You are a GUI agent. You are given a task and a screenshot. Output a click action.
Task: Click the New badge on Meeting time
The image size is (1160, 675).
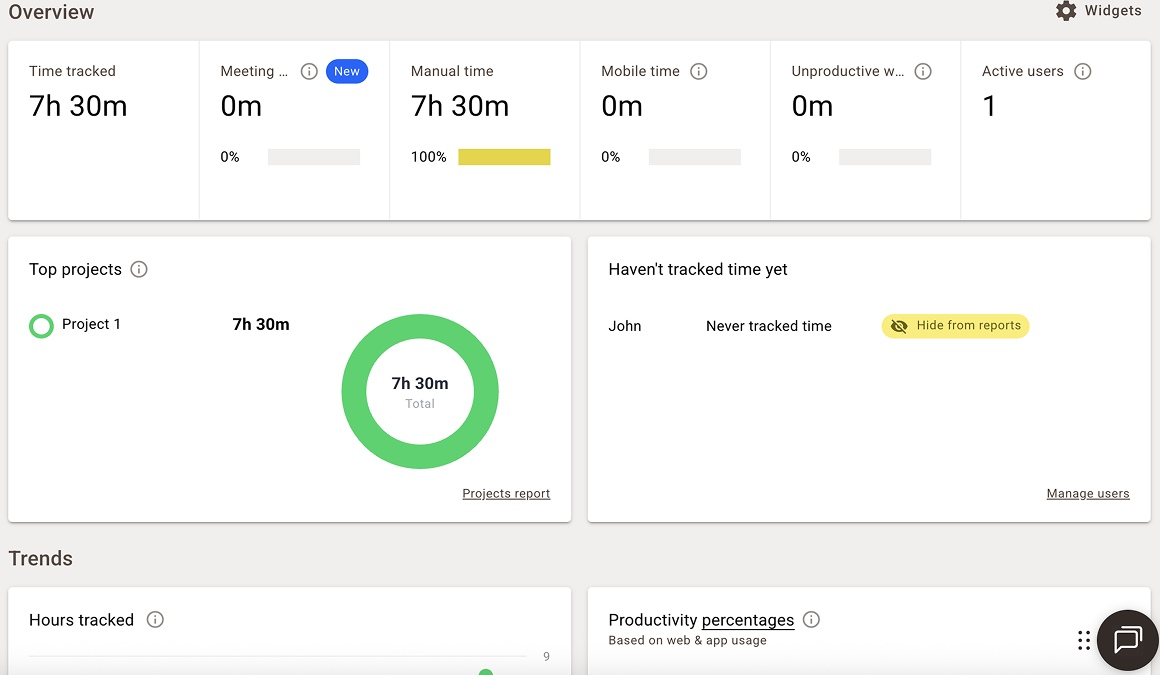[347, 71]
